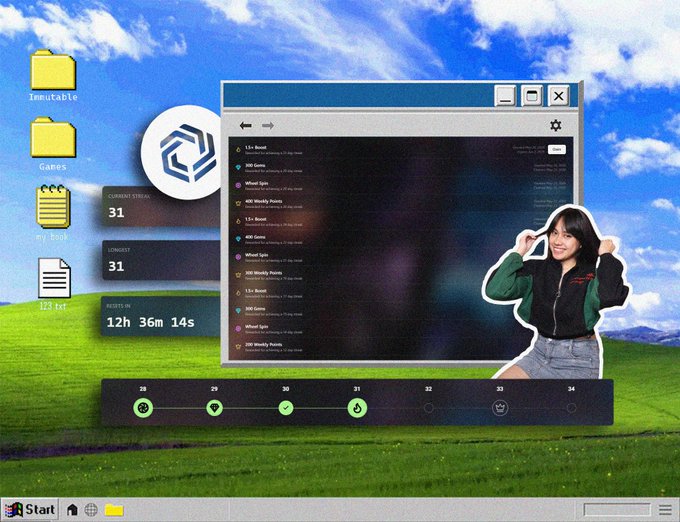Click the gem icon beside 400 Gems

[x=238, y=239]
